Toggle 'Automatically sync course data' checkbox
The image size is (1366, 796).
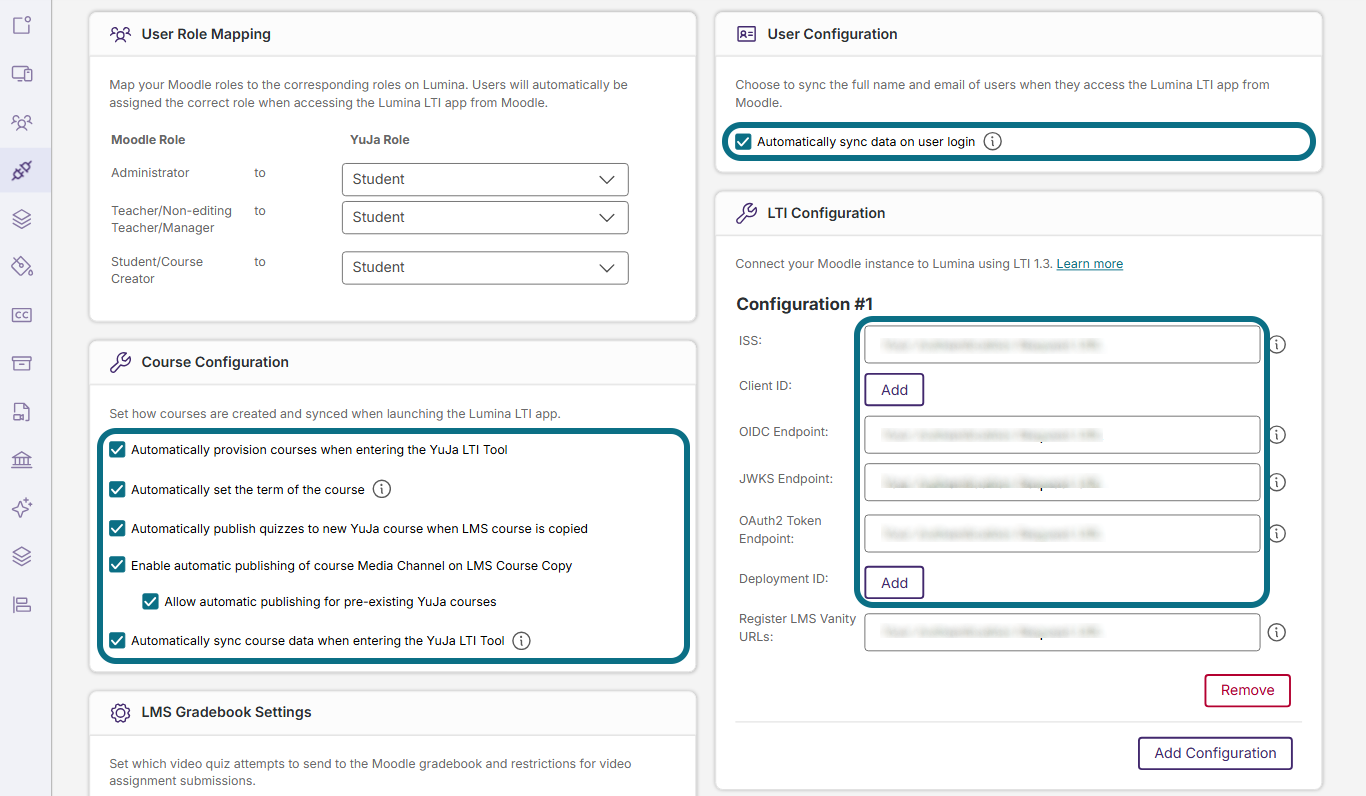(x=118, y=641)
